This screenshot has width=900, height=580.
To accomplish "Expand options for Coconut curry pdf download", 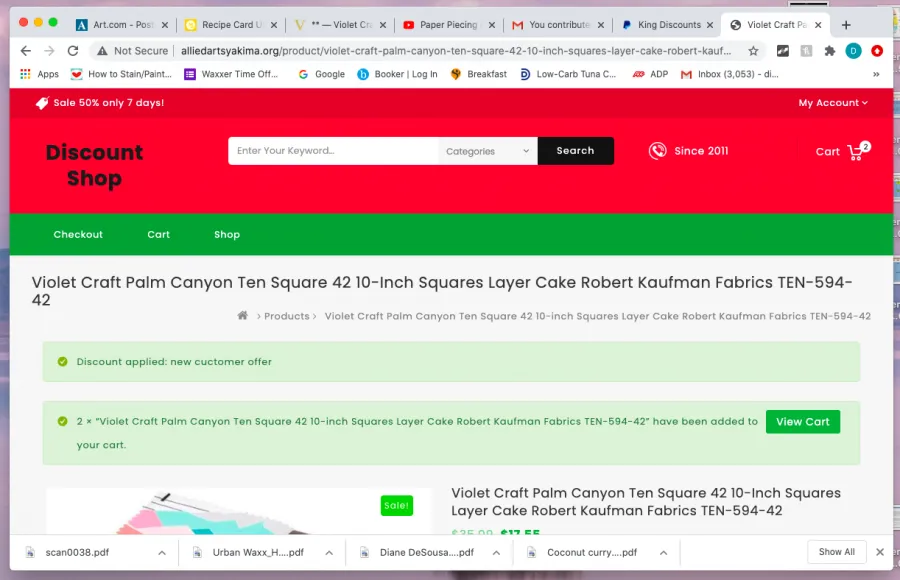I will tap(663, 552).
